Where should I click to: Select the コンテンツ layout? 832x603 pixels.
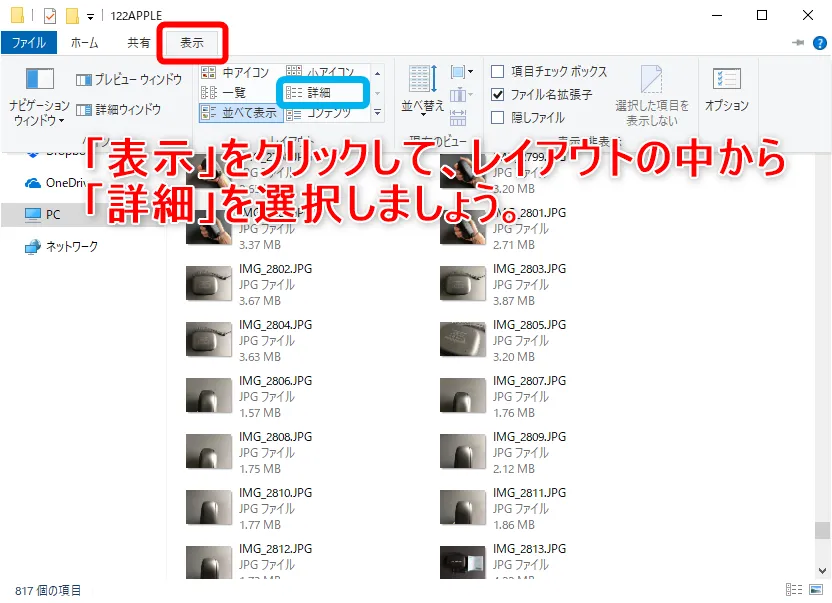(319, 113)
